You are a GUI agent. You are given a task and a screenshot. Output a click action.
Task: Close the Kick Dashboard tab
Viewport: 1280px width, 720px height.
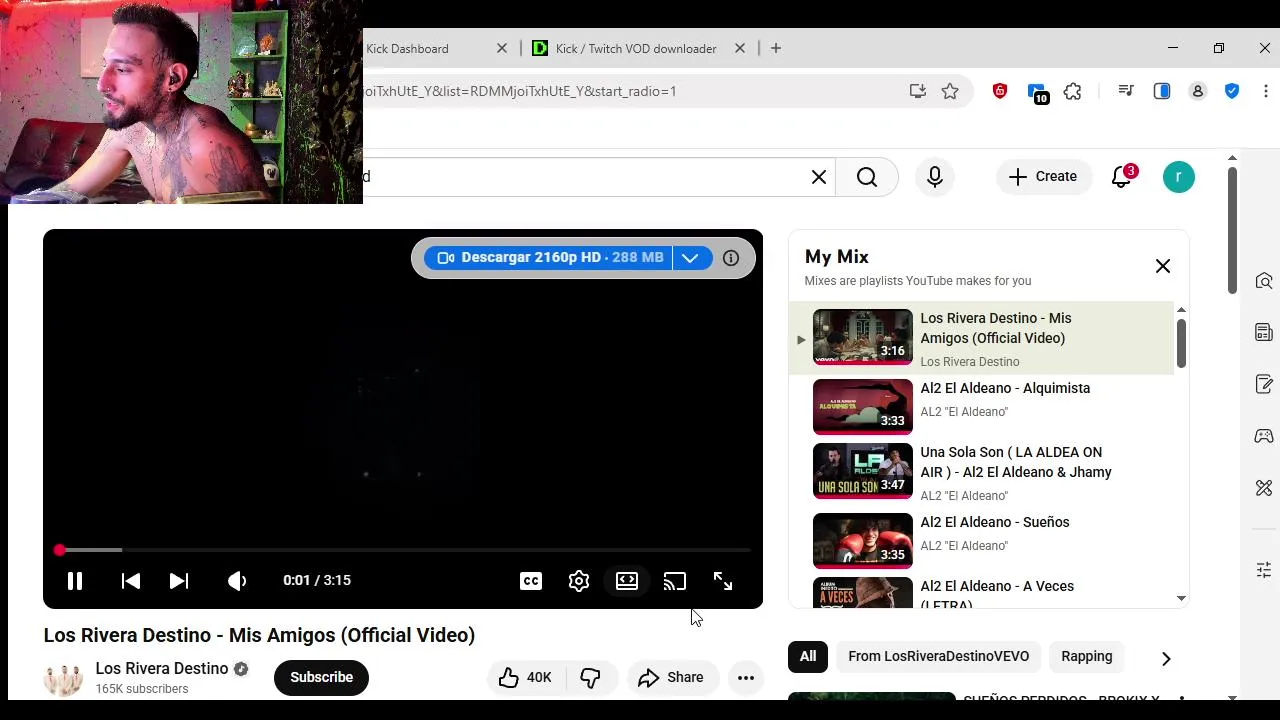point(502,48)
